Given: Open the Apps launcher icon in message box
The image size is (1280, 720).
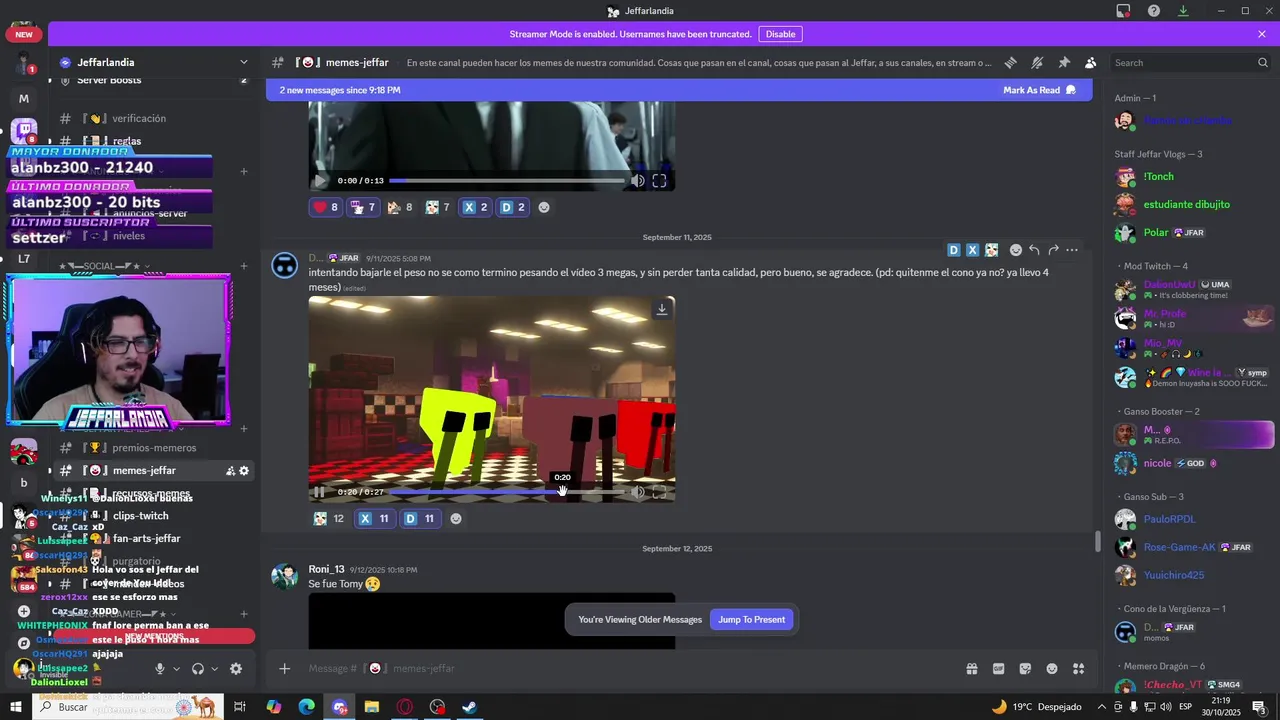Looking at the screenshot, I should [1078, 668].
